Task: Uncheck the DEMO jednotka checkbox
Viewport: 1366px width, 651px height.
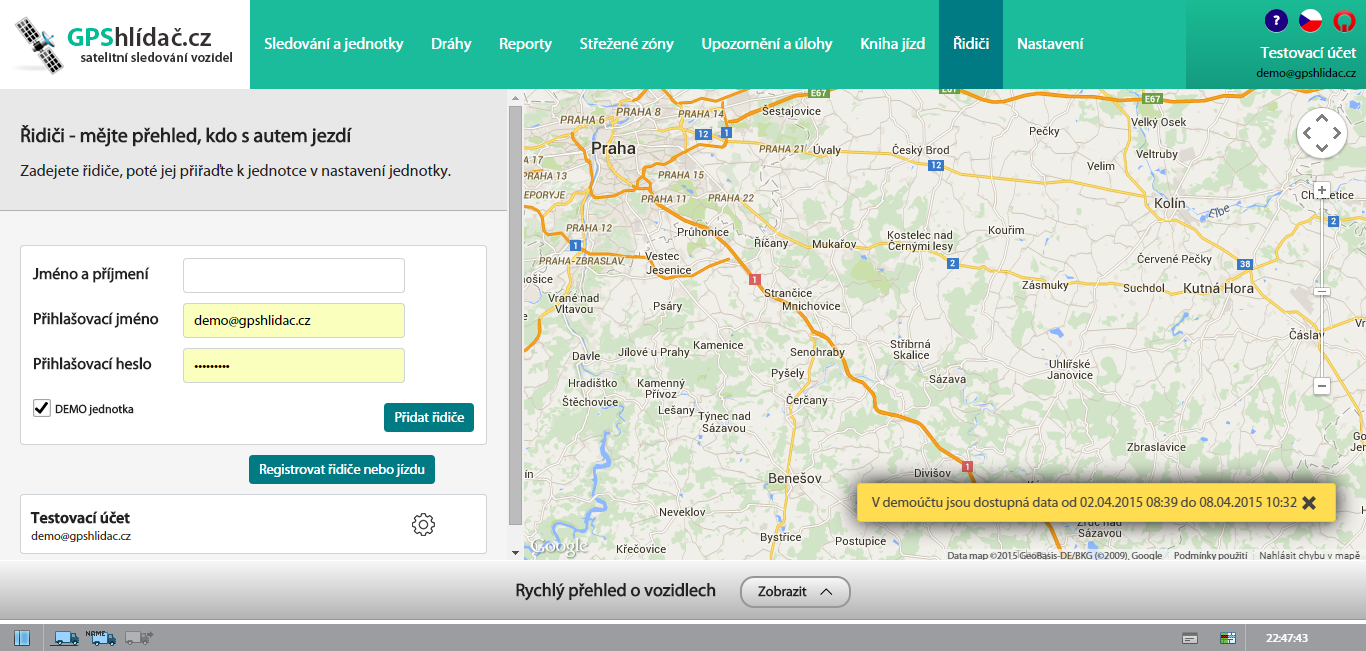Action: pos(42,408)
